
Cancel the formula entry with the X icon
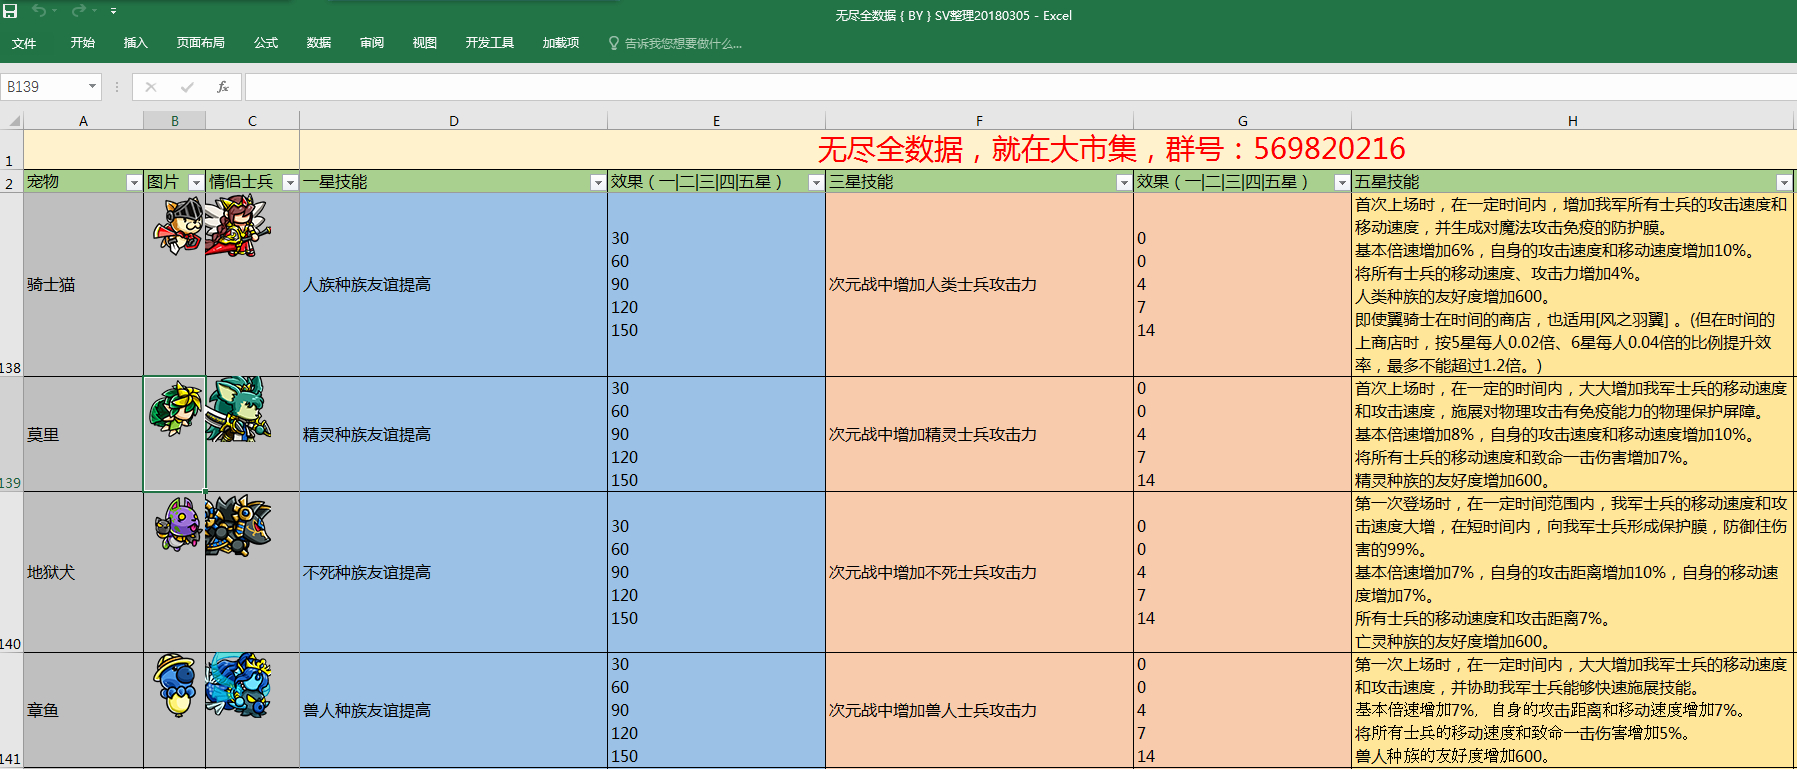pyautogui.click(x=151, y=87)
